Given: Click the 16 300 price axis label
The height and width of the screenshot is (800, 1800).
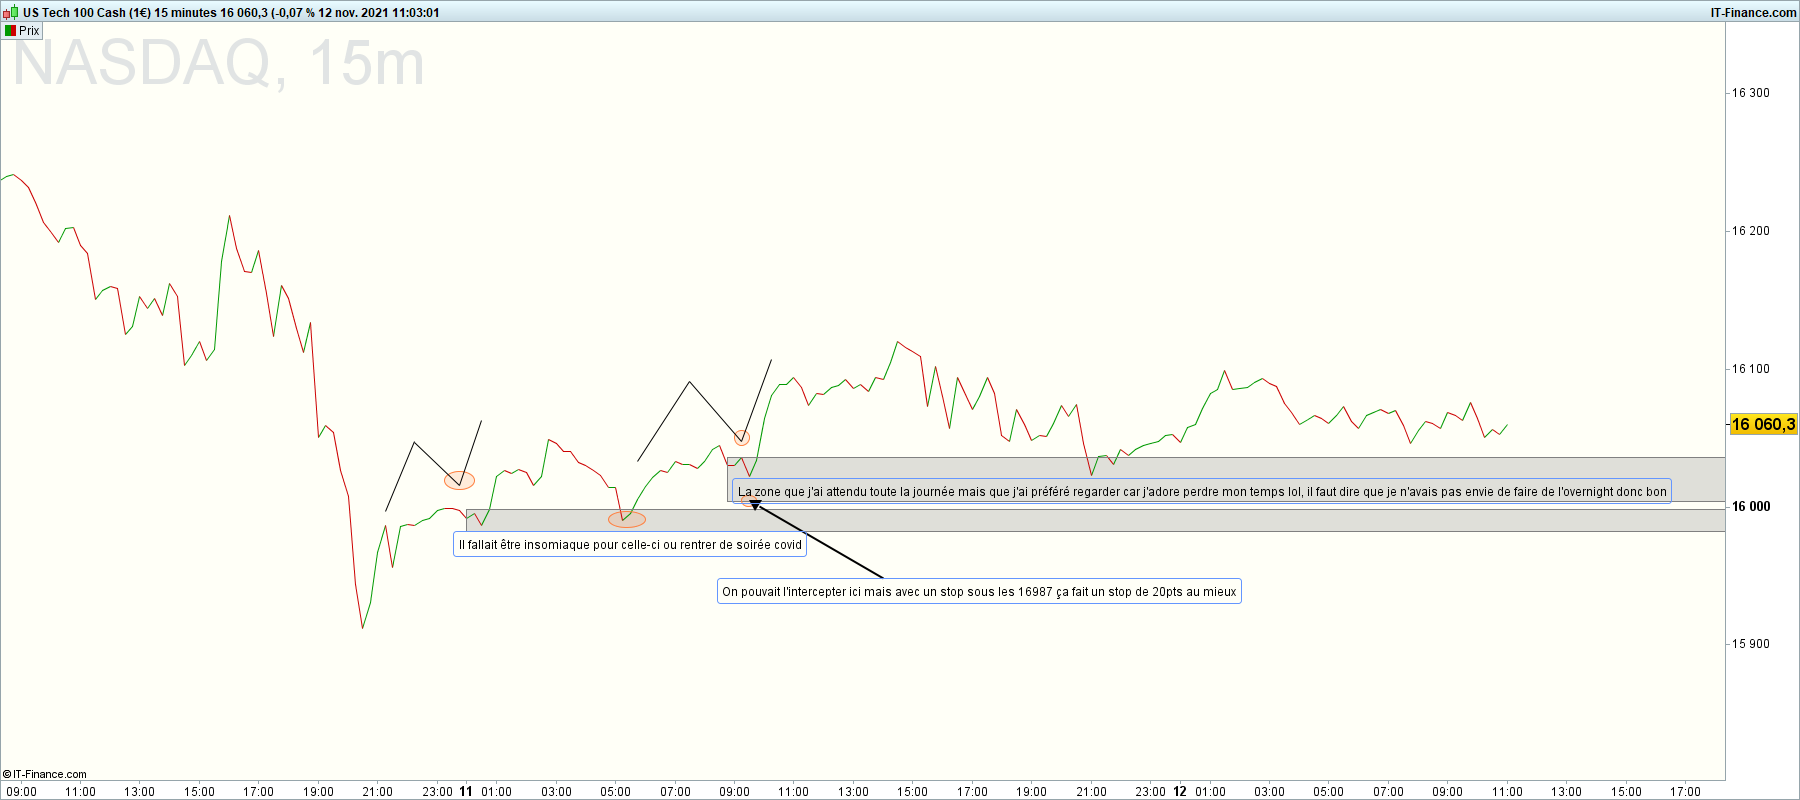Looking at the screenshot, I should click(1751, 93).
